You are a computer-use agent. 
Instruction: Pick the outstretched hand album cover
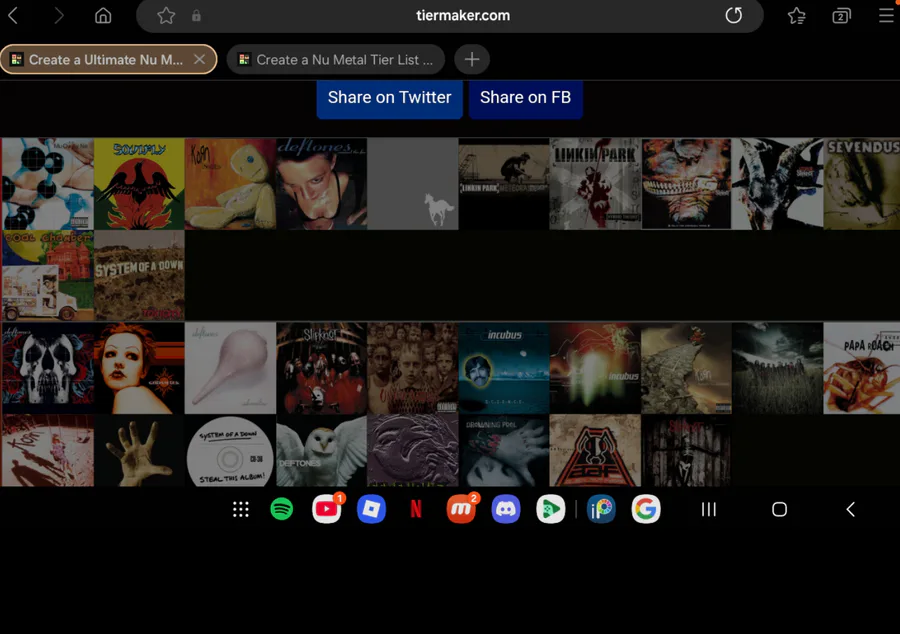pos(139,451)
